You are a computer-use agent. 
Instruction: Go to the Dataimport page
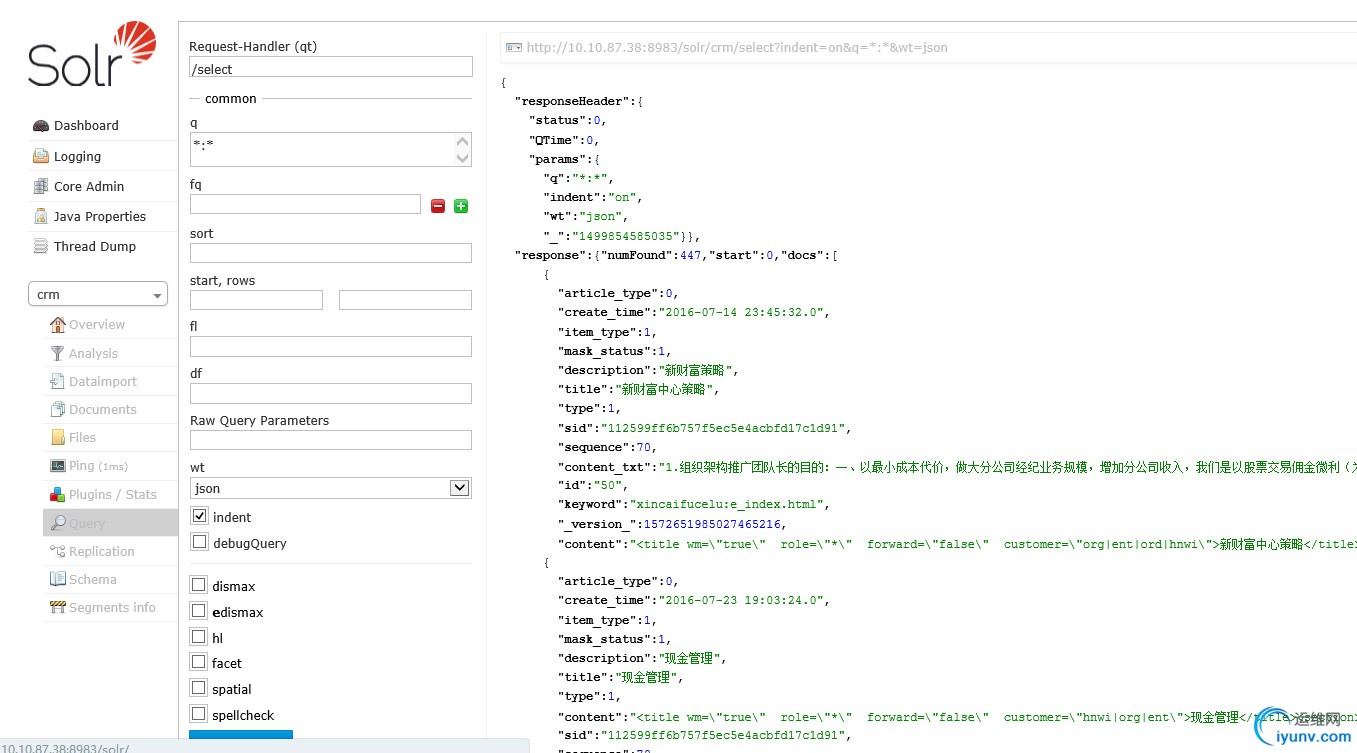(x=110, y=381)
